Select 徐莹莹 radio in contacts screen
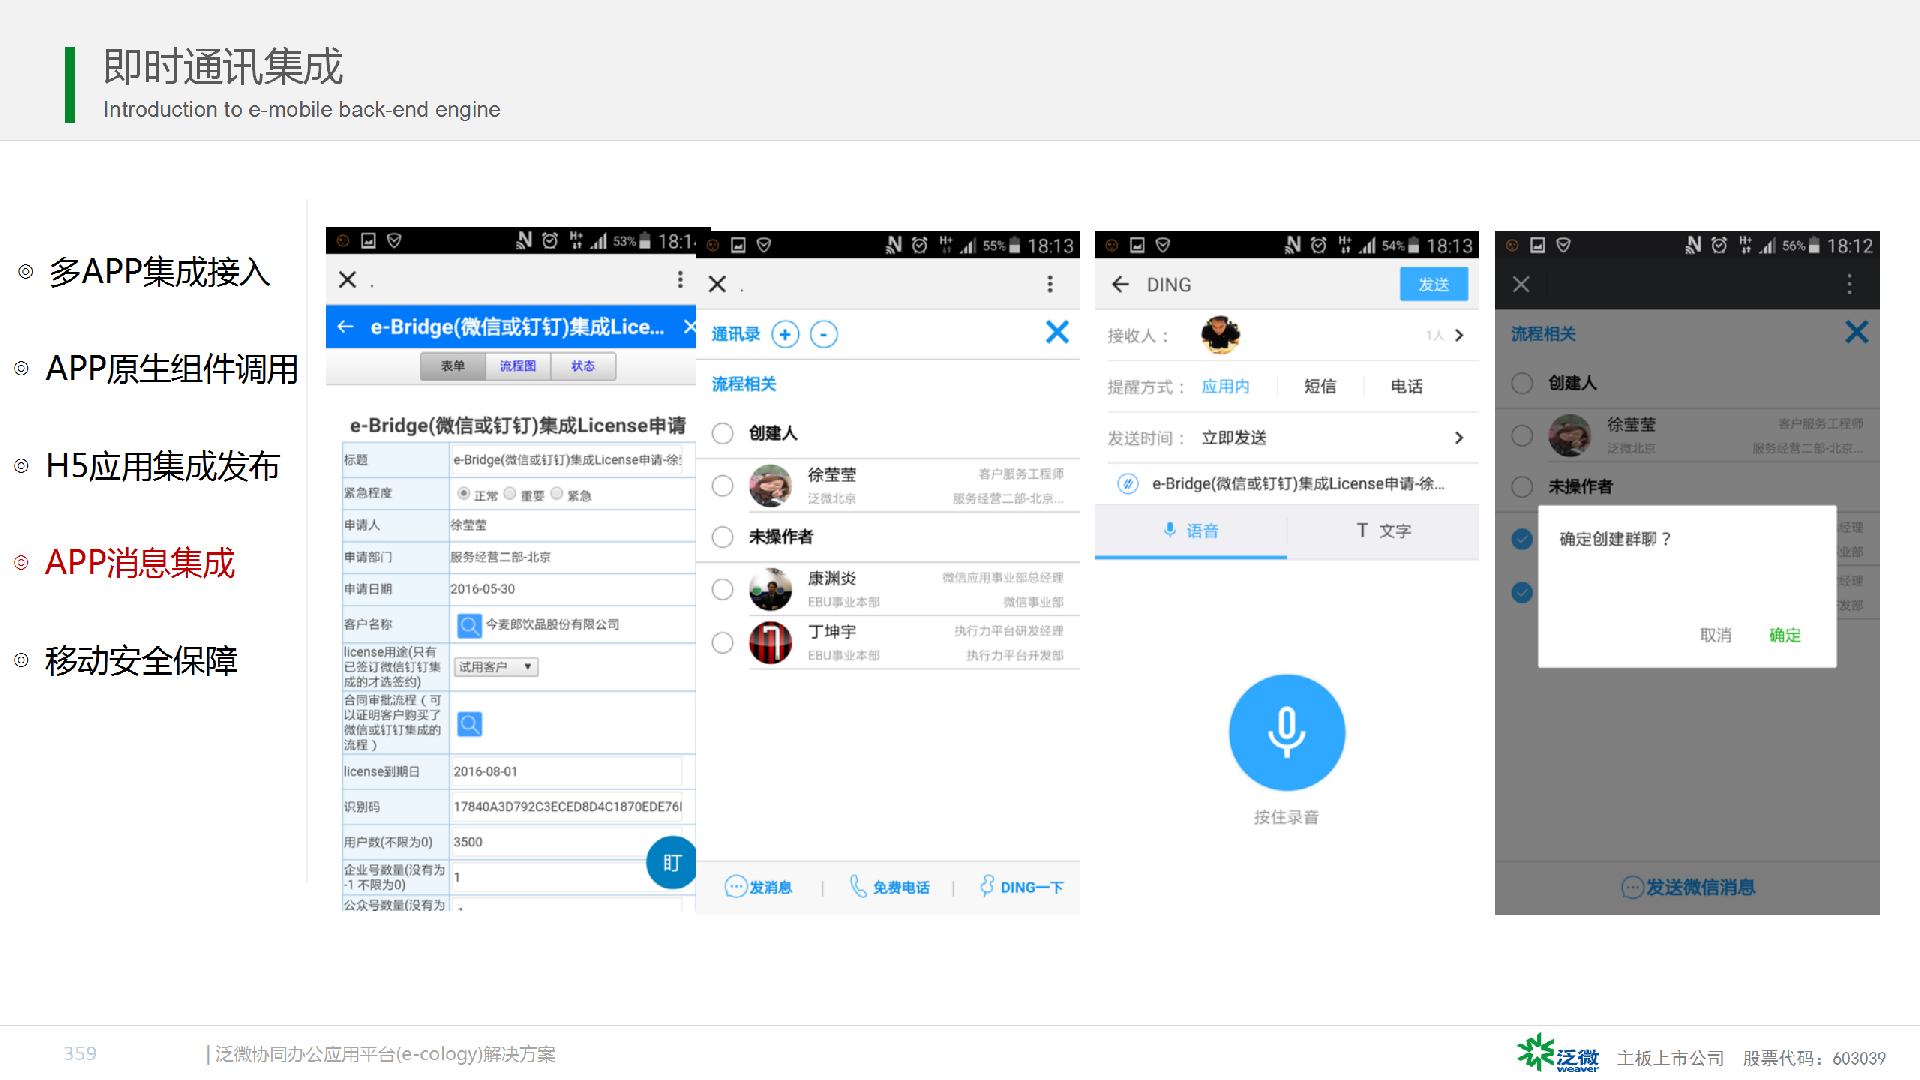Viewport: 1920px width, 1080px height. (722, 486)
